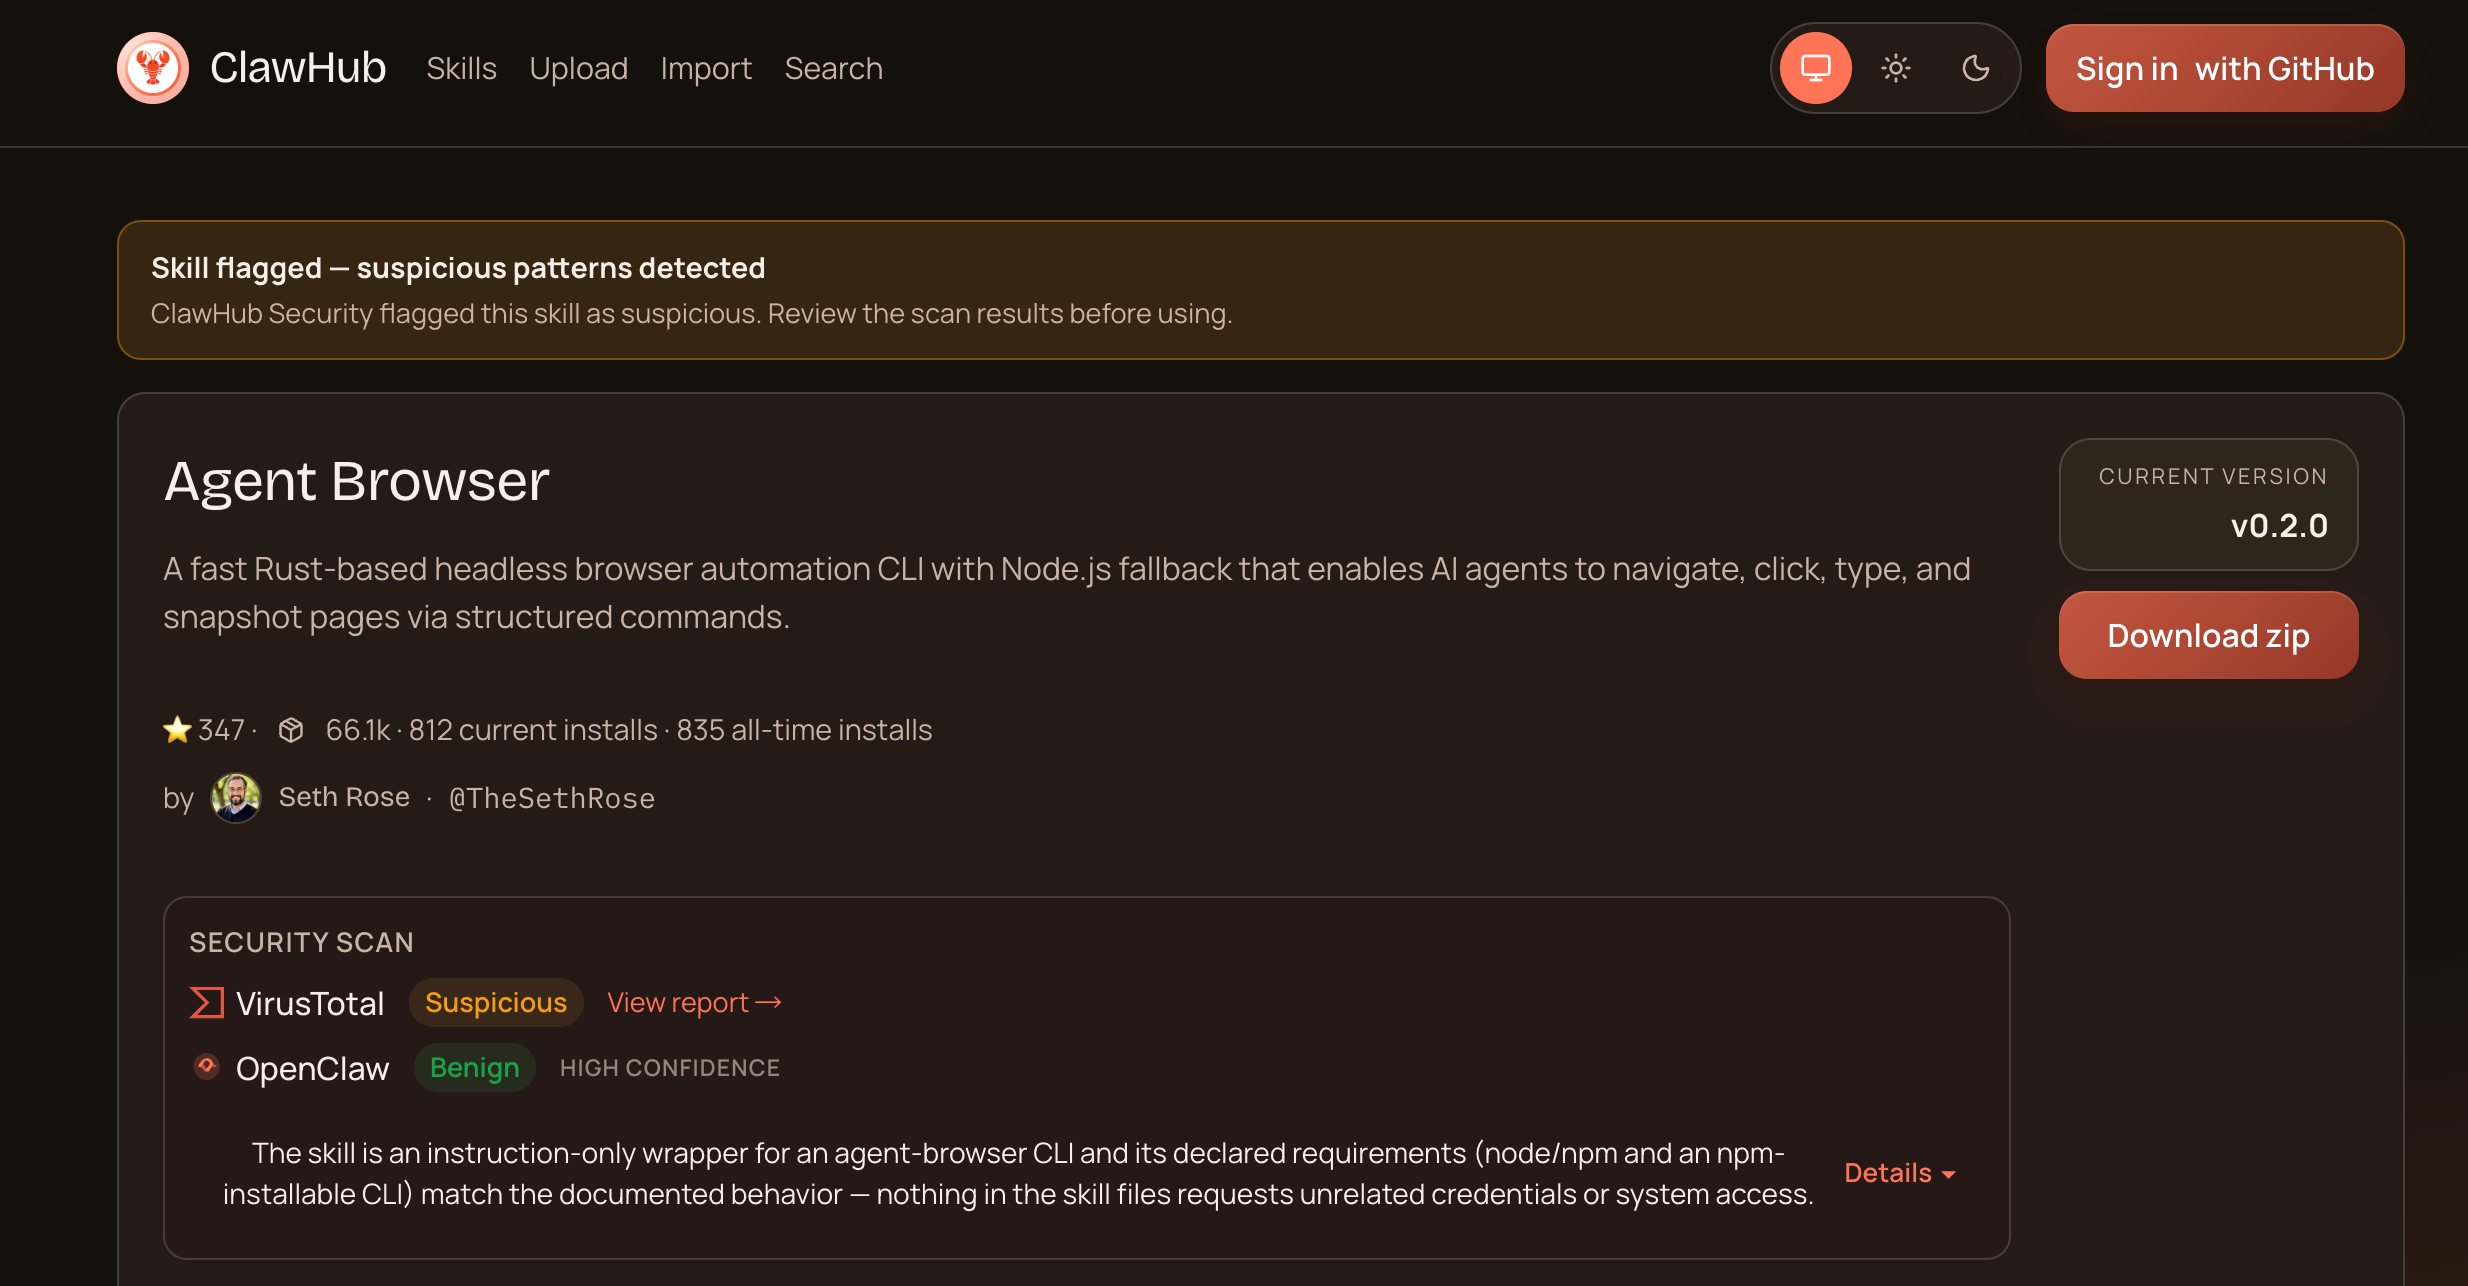Click the gold star rating icon
Viewport: 2468px width, 1286px height.
[x=177, y=730]
